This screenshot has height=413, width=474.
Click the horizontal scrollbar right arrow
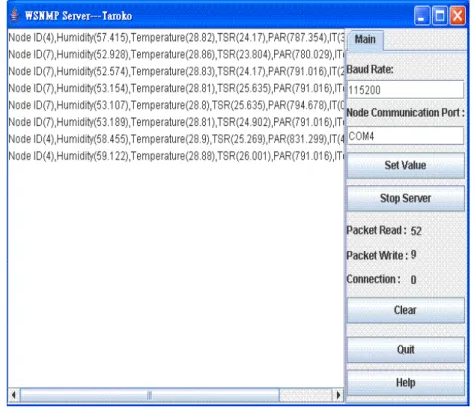[338, 395]
